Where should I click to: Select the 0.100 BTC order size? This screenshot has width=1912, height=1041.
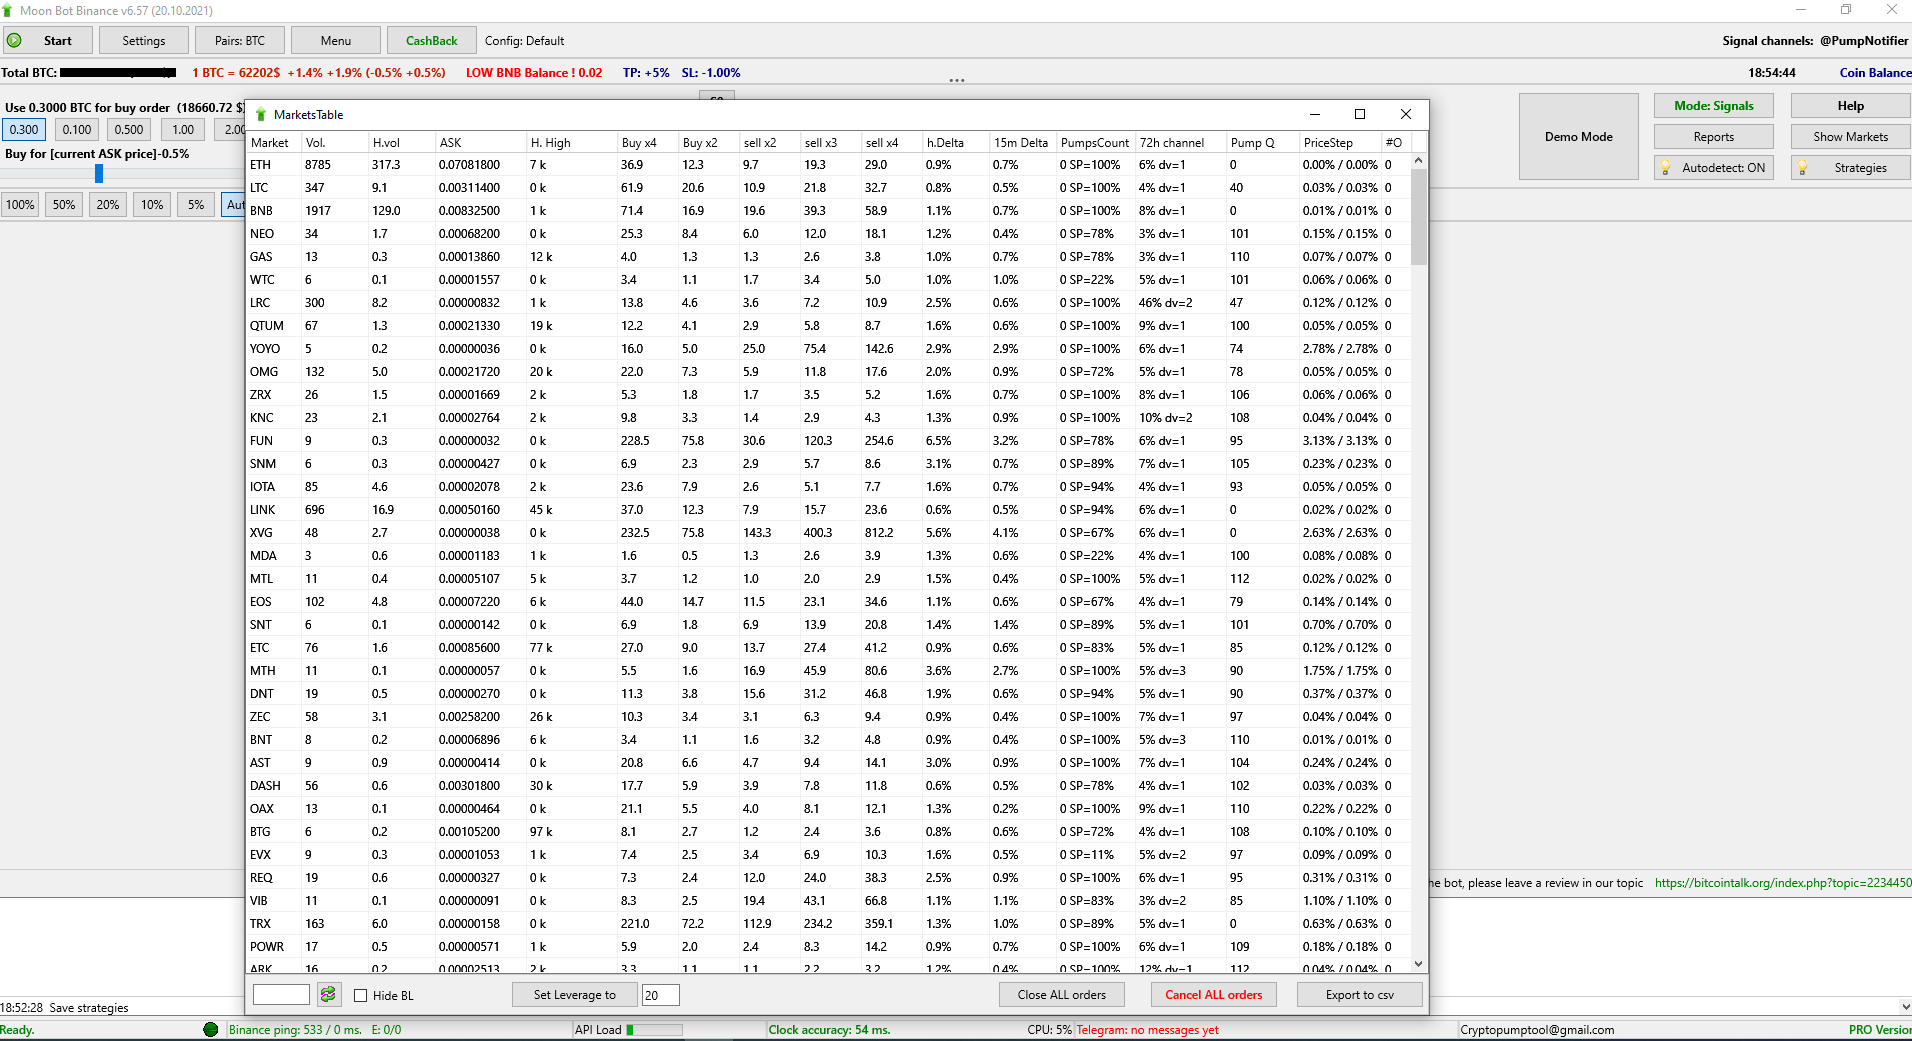pyautogui.click(x=77, y=130)
